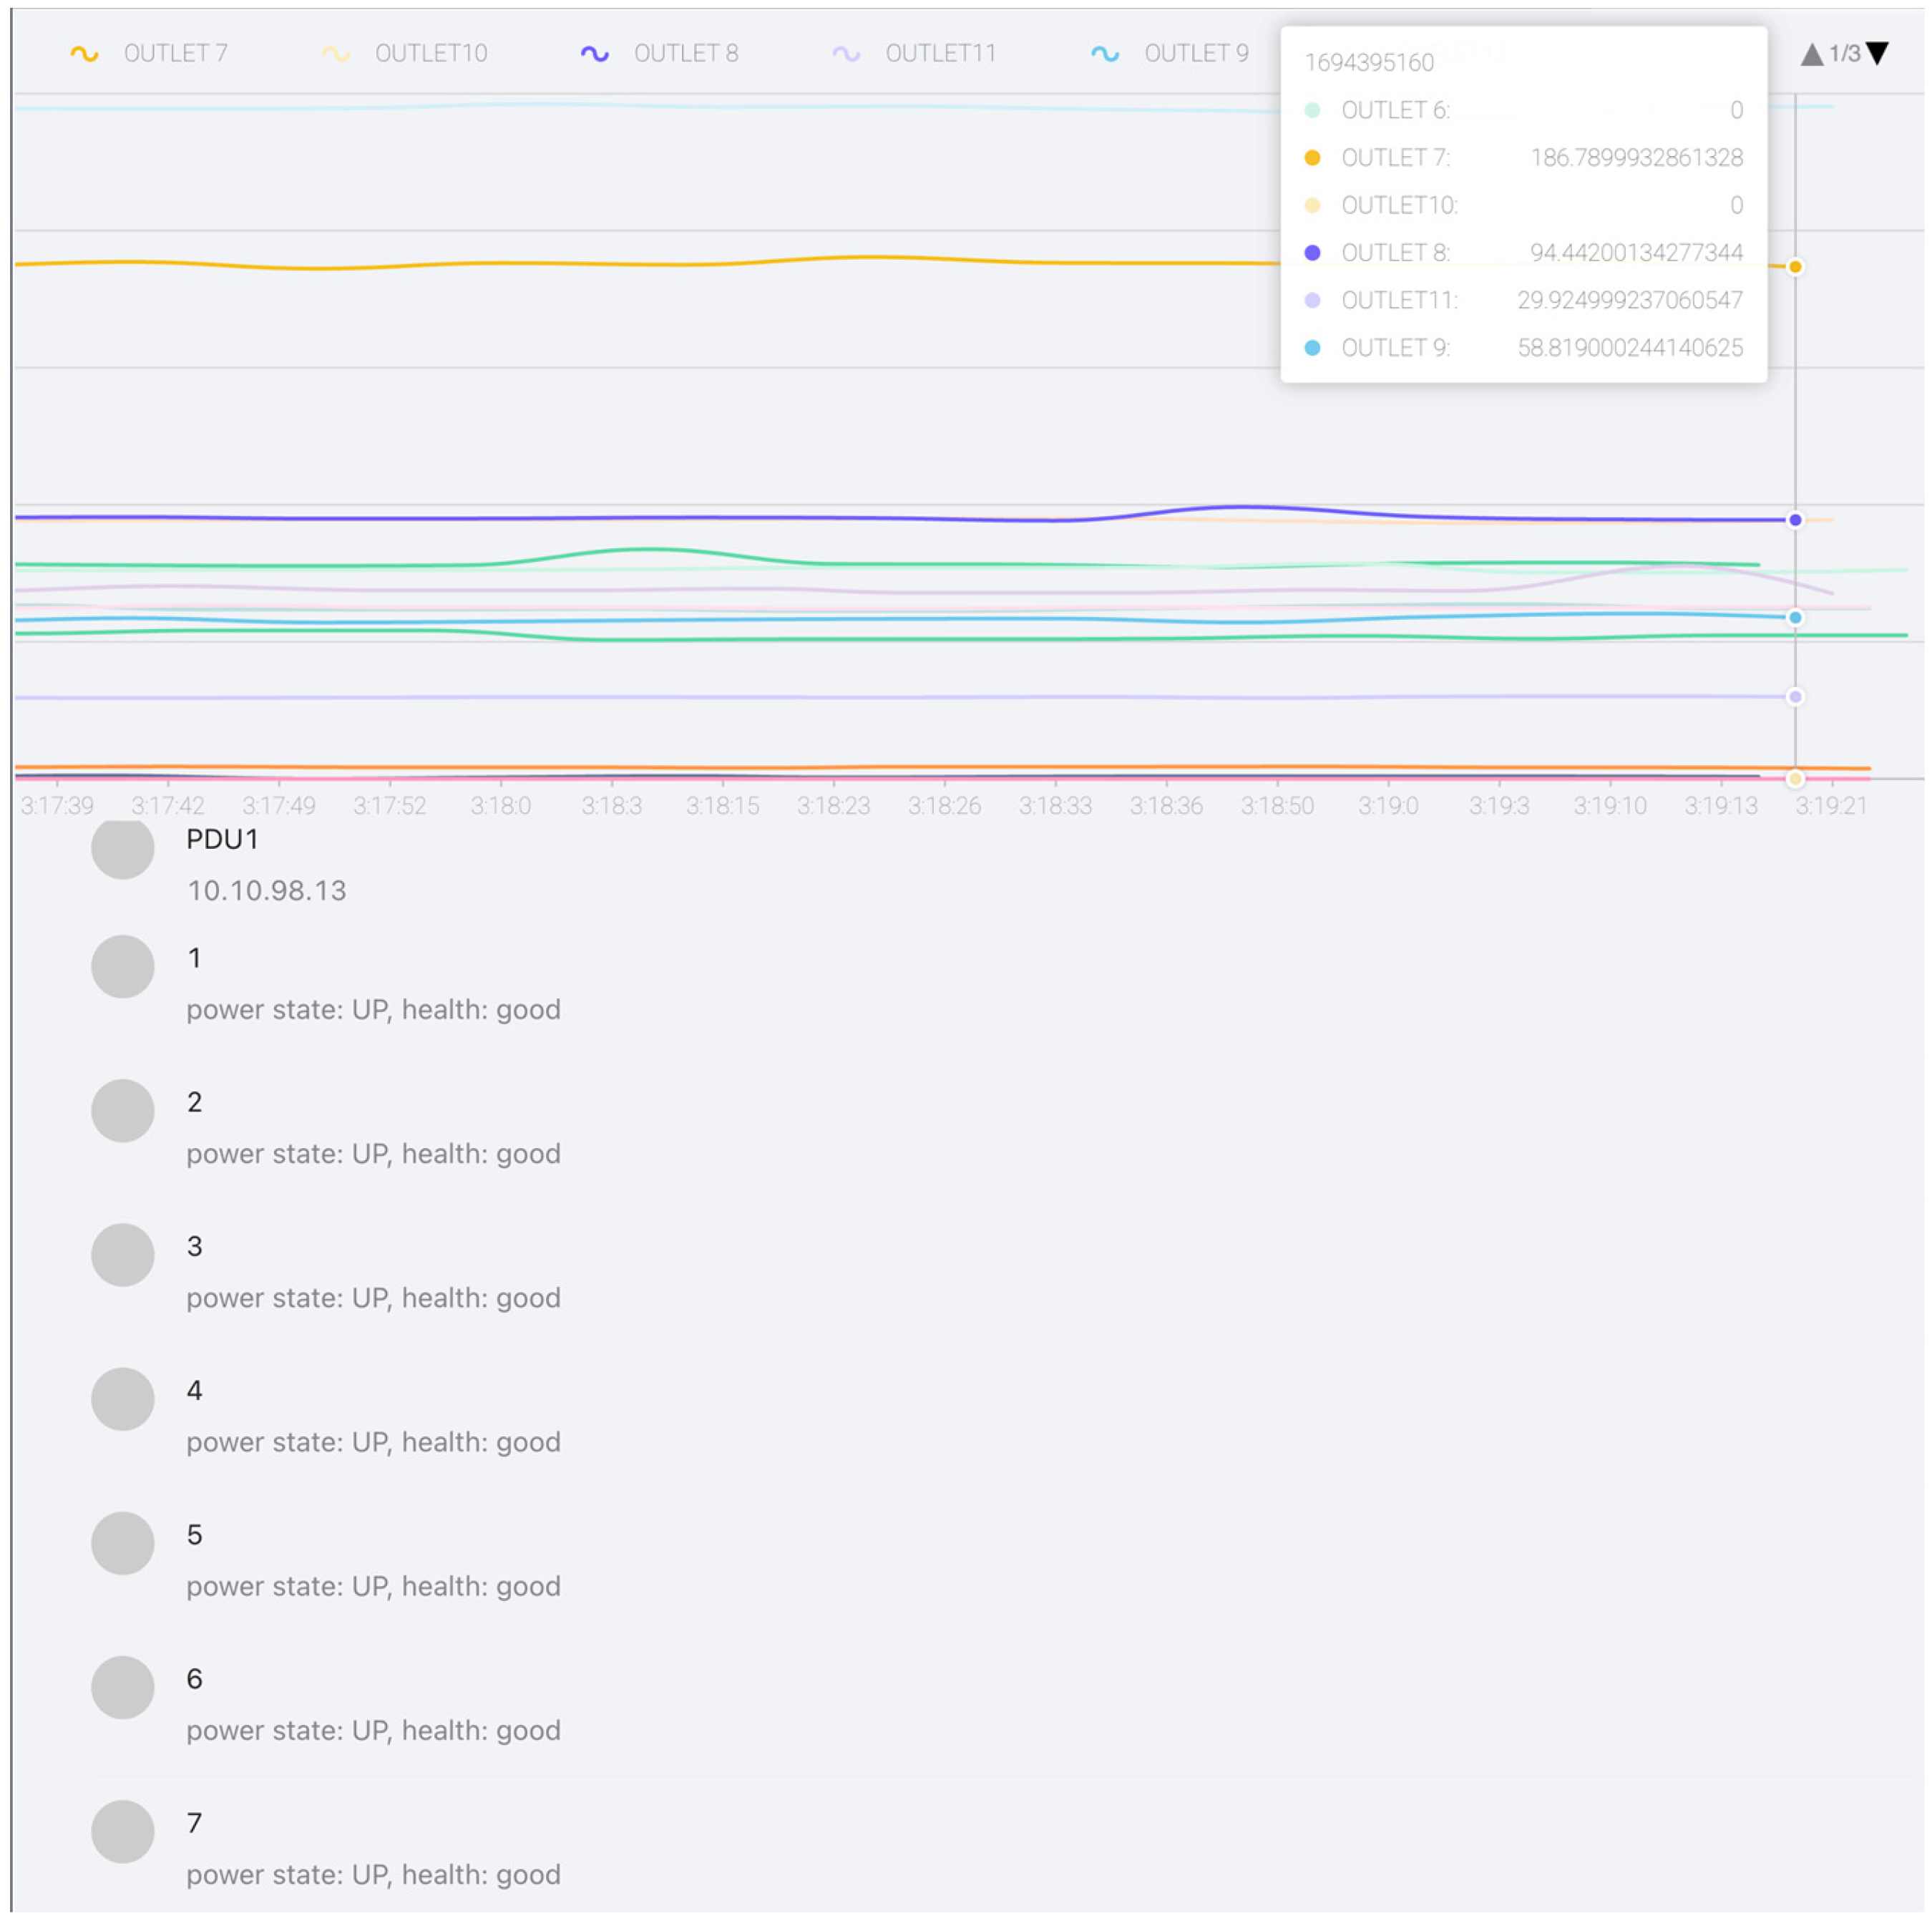The image size is (1932, 1921).
Task: Select outlet 7 list item title
Action: click(194, 1822)
